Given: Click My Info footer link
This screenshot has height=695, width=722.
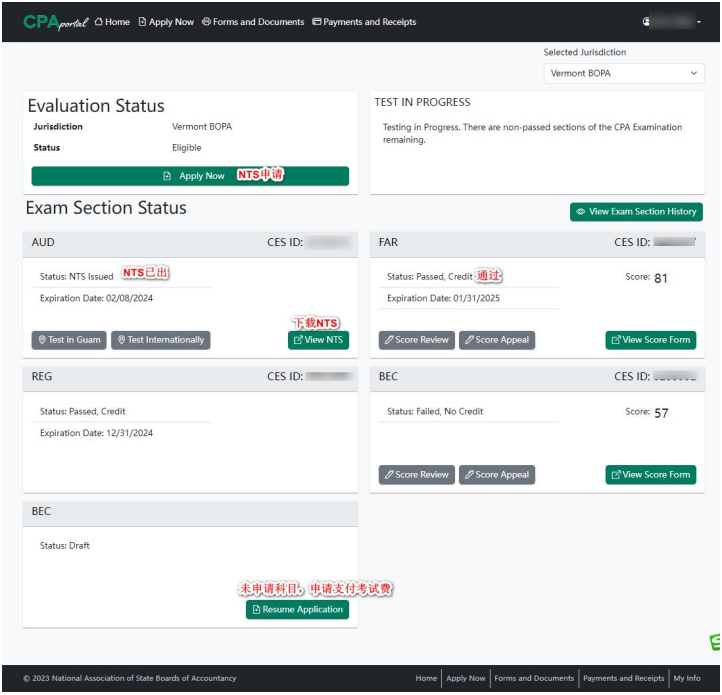Looking at the screenshot, I should 687,678.
